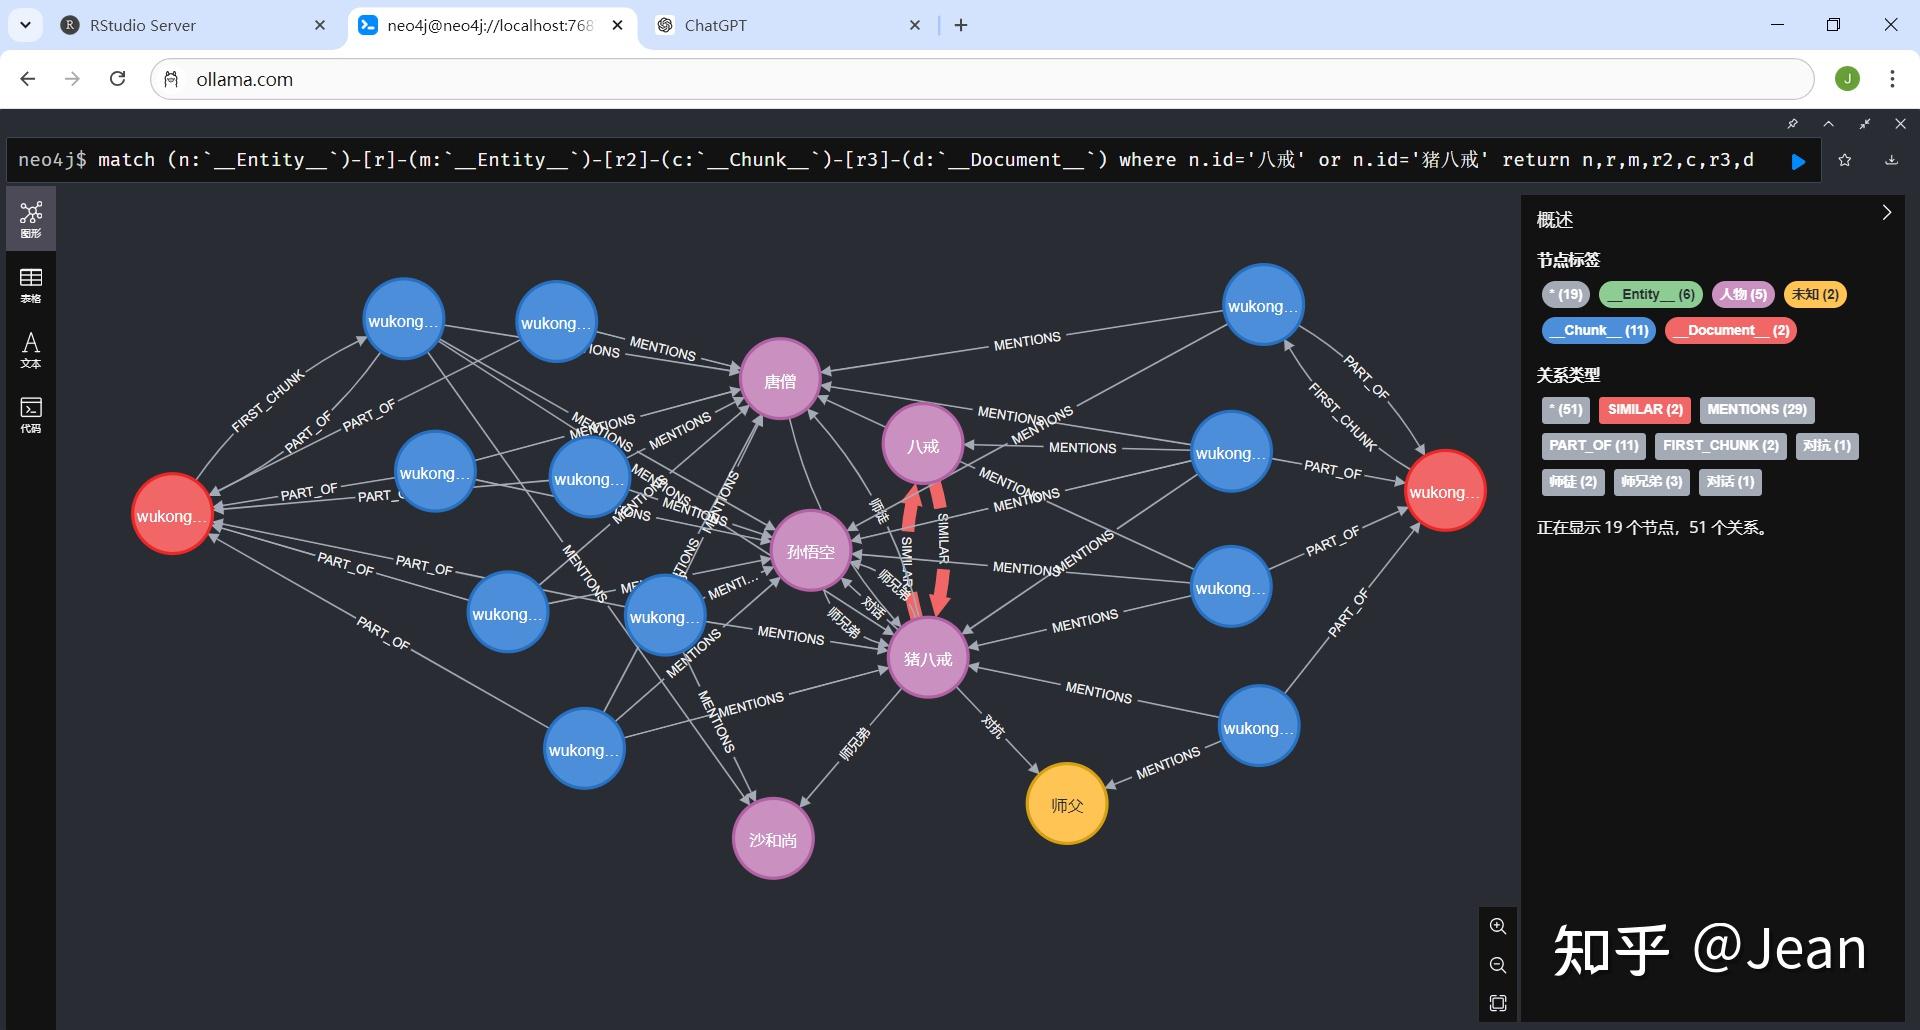
Task: Fit graph to screen
Action: pos(1497,1003)
